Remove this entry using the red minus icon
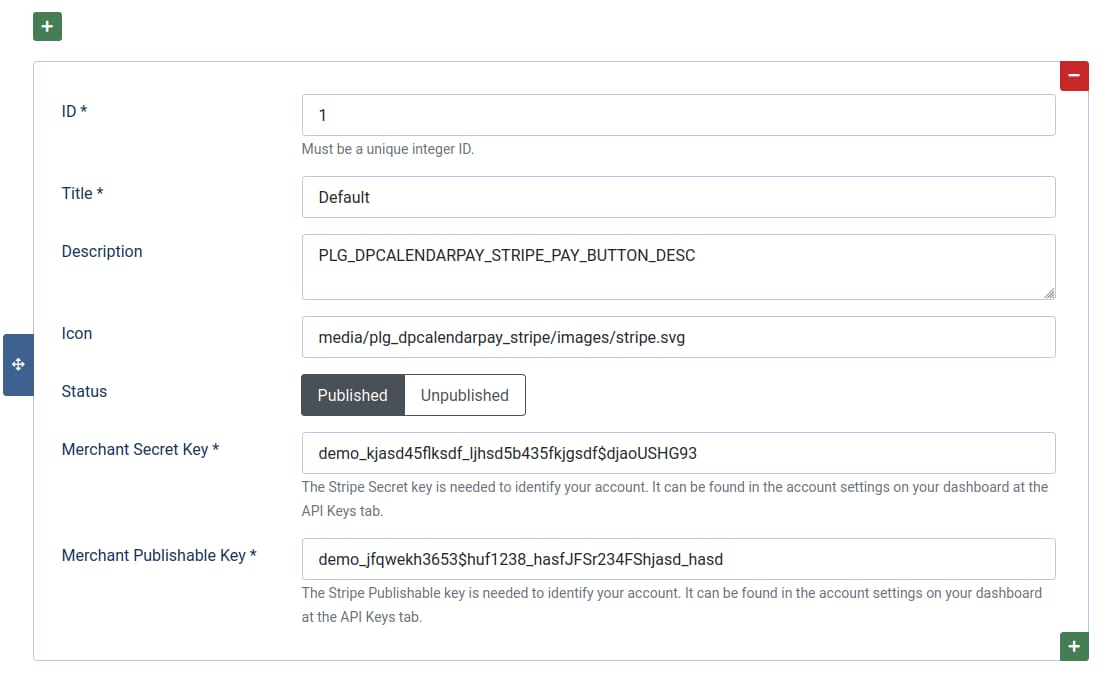Image resolution: width=1108 pixels, height=680 pixels. pyautogui.click(x=1073, y=75)
